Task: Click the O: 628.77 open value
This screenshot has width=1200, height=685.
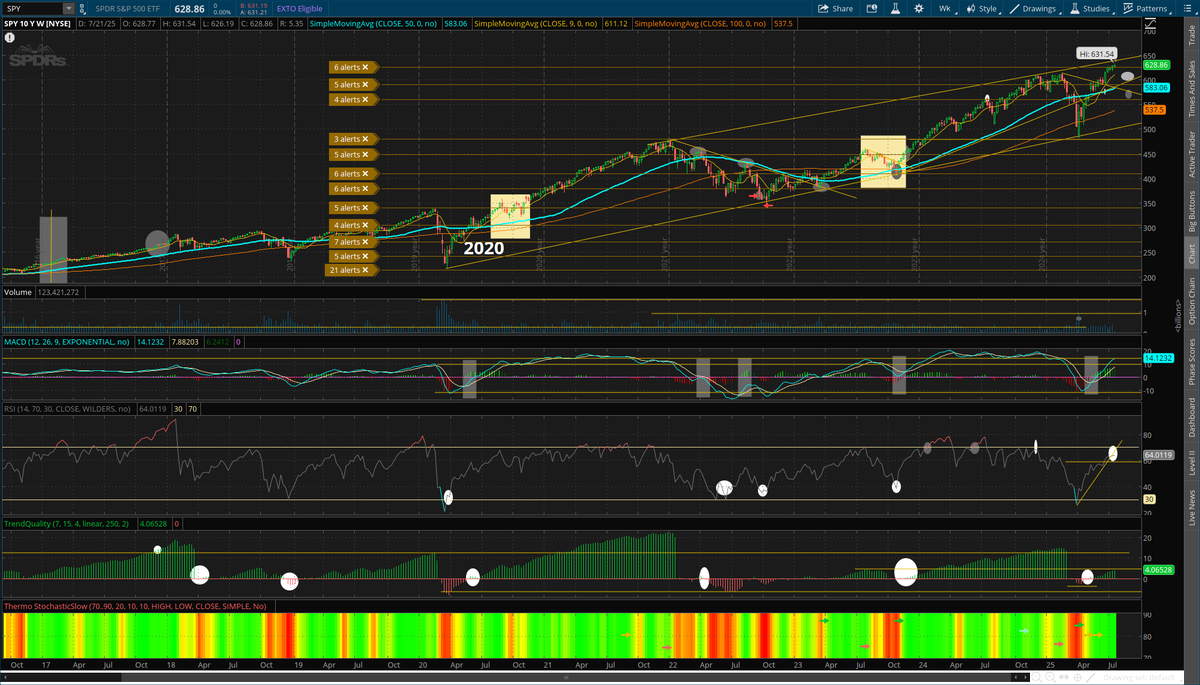Action: coord(141,22)
